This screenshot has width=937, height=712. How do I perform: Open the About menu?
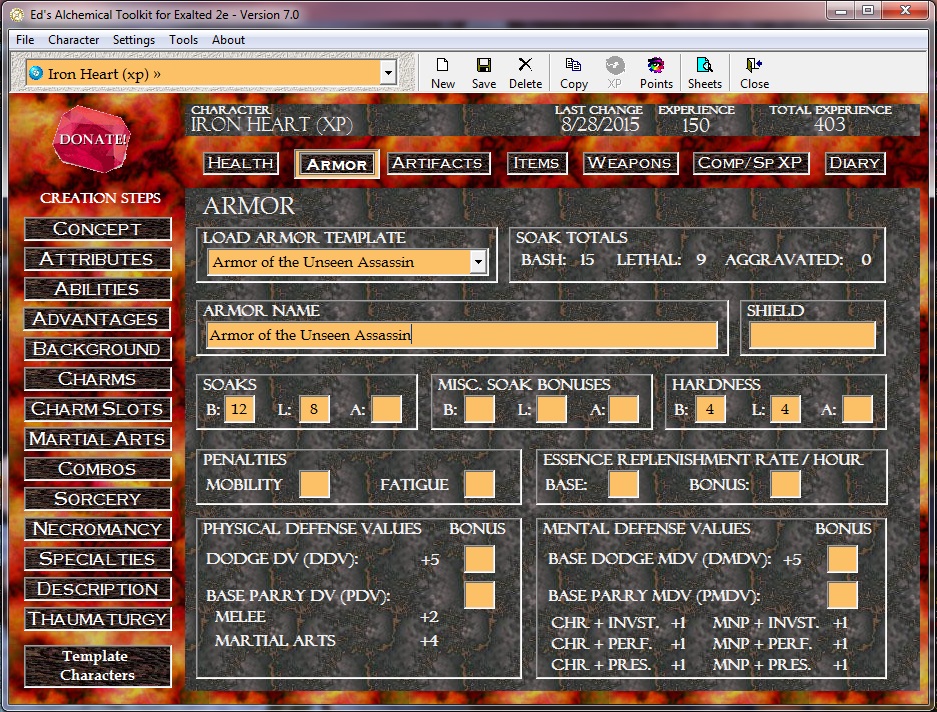228,39
